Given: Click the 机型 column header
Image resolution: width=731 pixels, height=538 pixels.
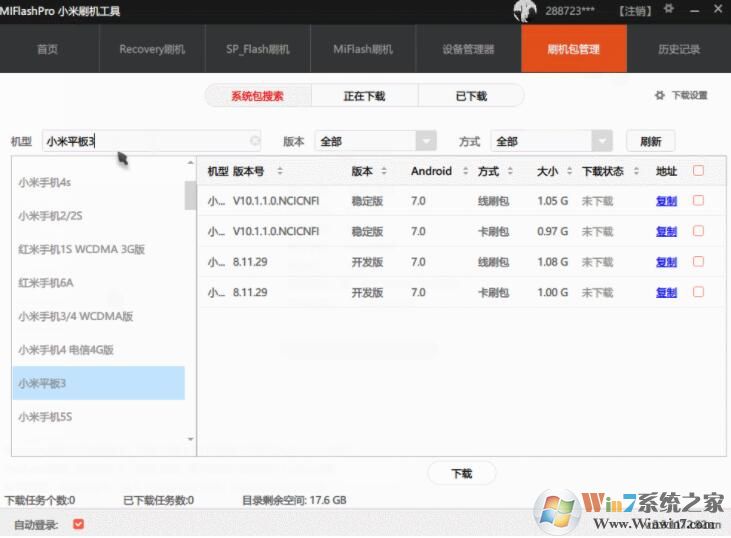Looking at the screenshot, I should coord(218,171).
